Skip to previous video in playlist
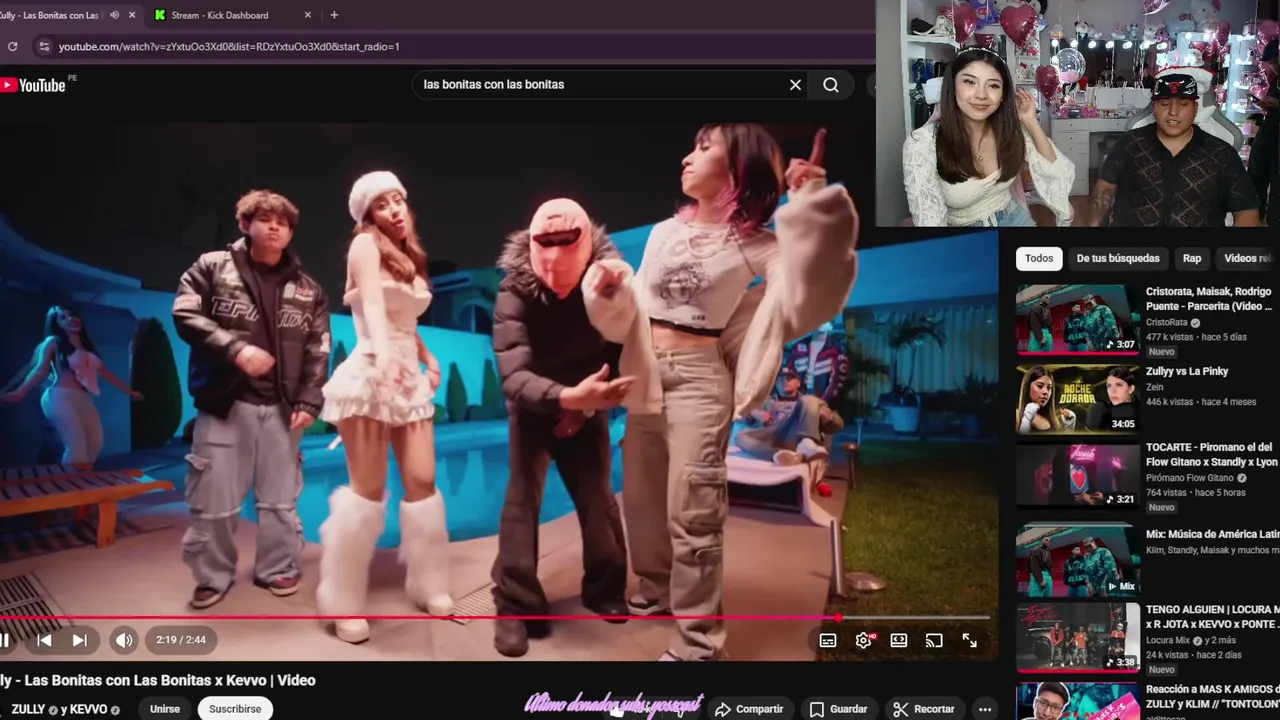Screen dimensions: 1280x720 point(44,640)
